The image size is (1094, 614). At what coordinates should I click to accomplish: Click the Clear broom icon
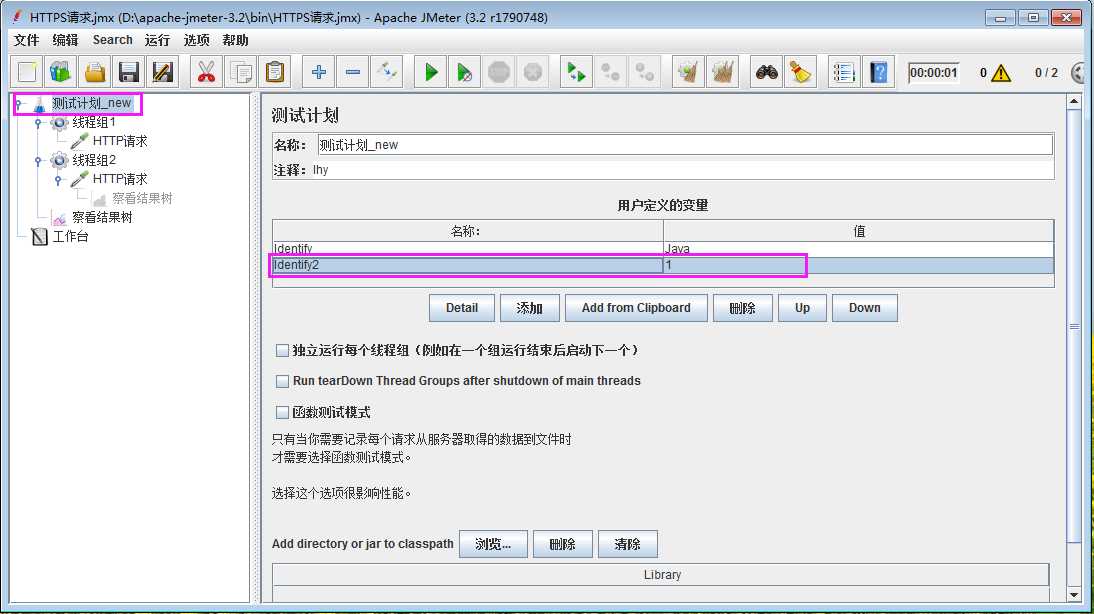(688, 72)
